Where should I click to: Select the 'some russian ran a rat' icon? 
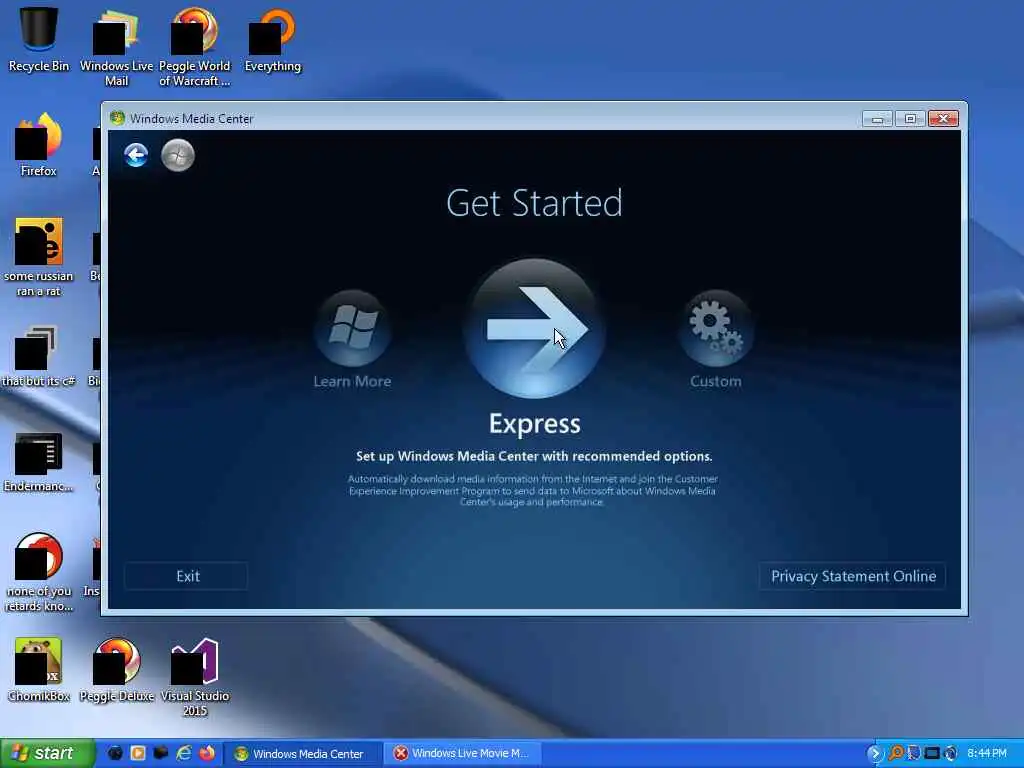[39, 257]
